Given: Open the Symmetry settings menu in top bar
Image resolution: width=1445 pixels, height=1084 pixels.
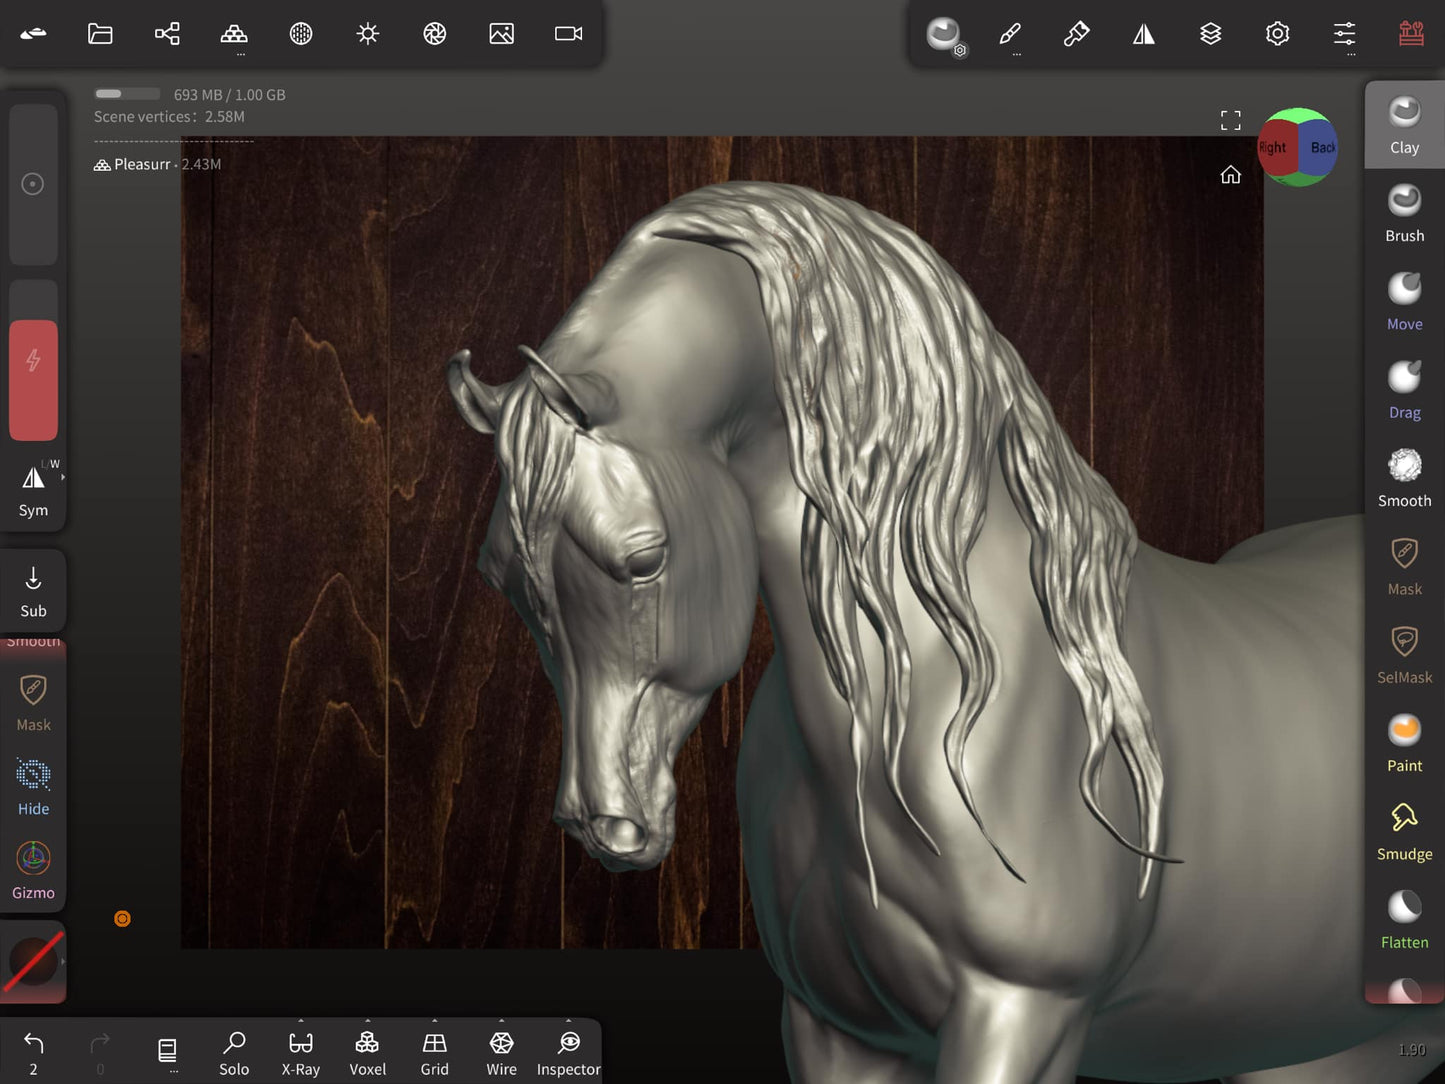Looking at the screenshot, I should tap(1144, 34).
